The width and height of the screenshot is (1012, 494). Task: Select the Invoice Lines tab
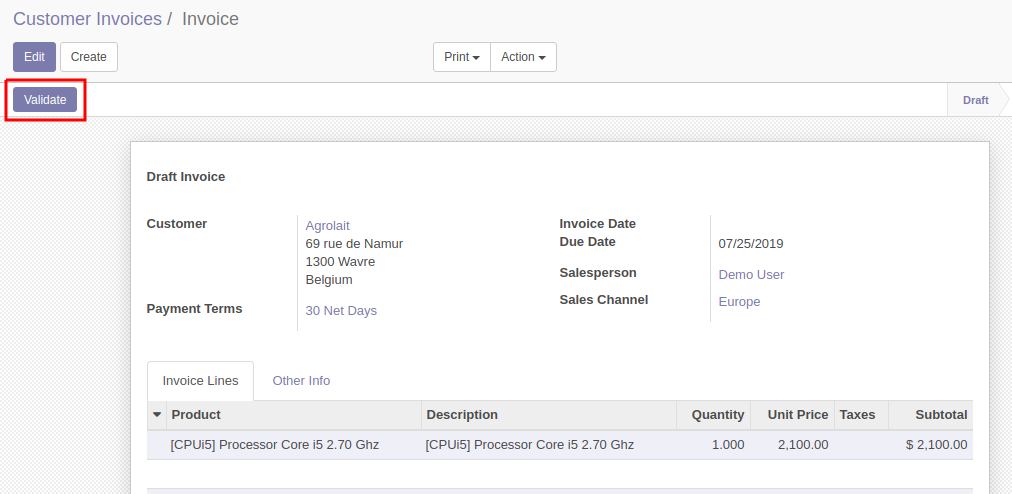click(200, 380)
